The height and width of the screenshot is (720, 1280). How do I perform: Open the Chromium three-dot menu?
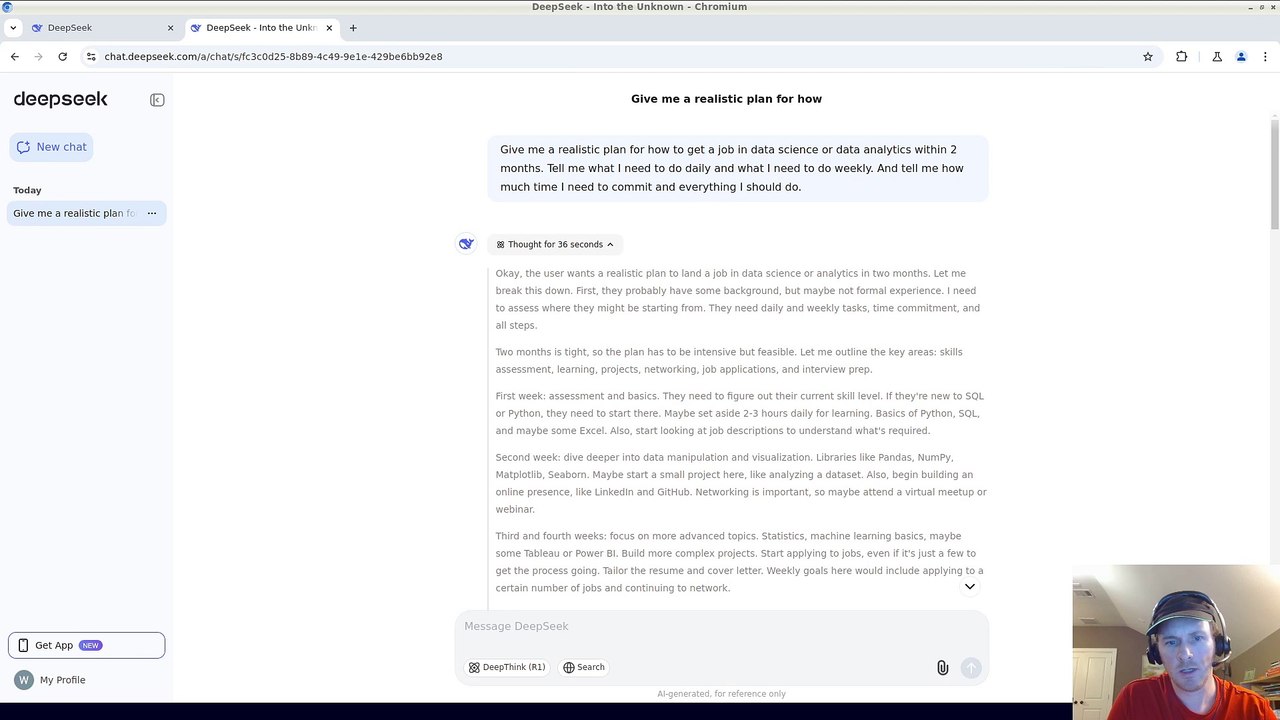[1265, 57]
